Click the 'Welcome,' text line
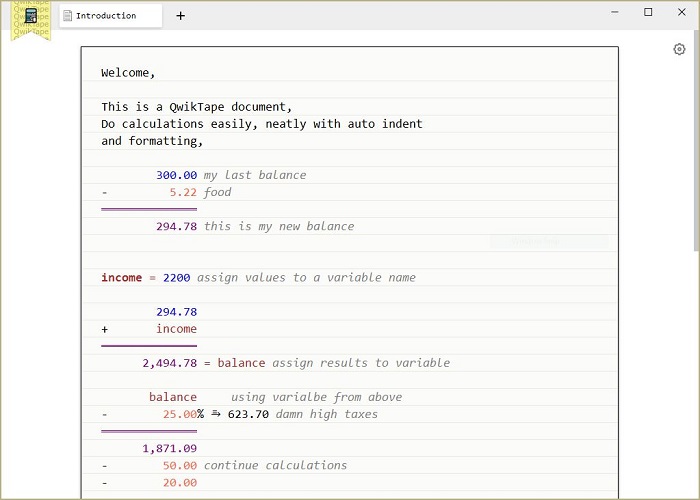The image size is (700, 500). 128,73
